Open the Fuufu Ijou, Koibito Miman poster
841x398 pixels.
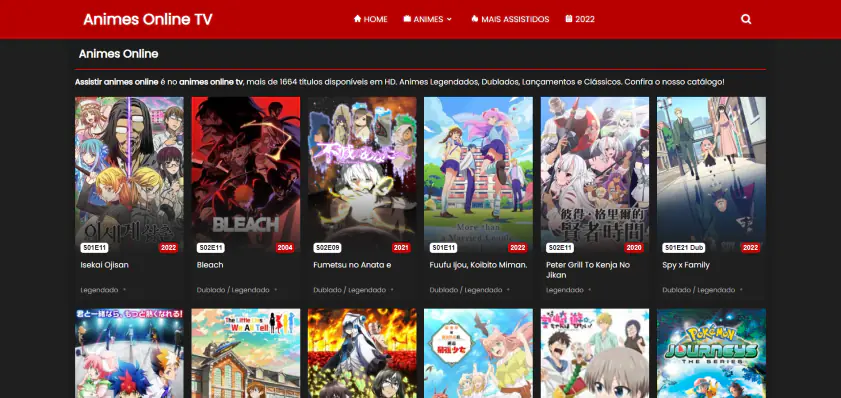478,175
